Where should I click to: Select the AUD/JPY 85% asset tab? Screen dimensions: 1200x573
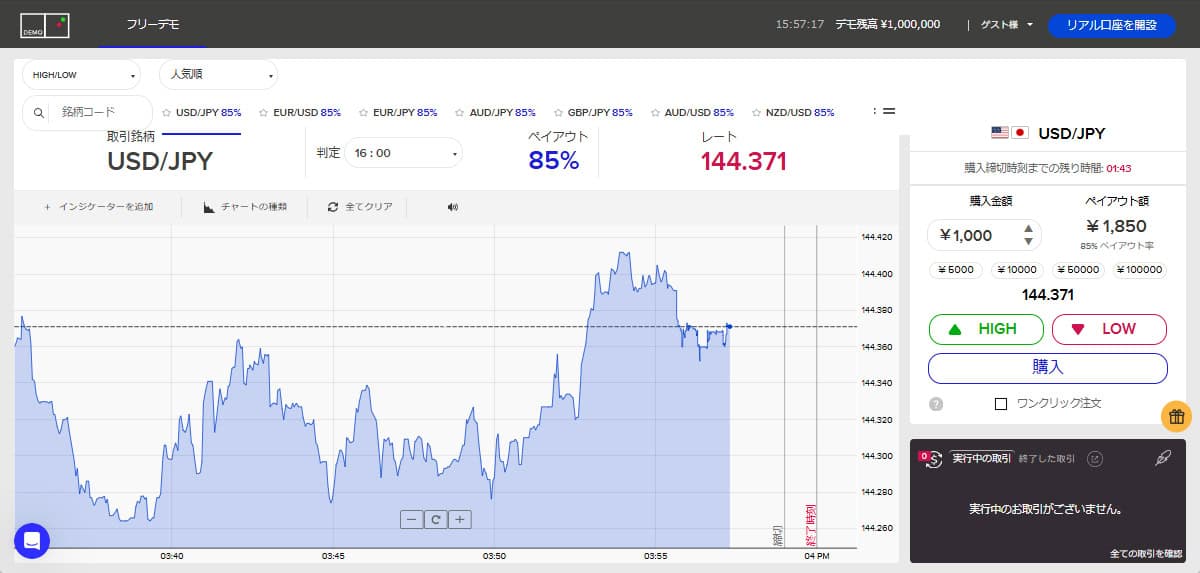tap(496, 113)
